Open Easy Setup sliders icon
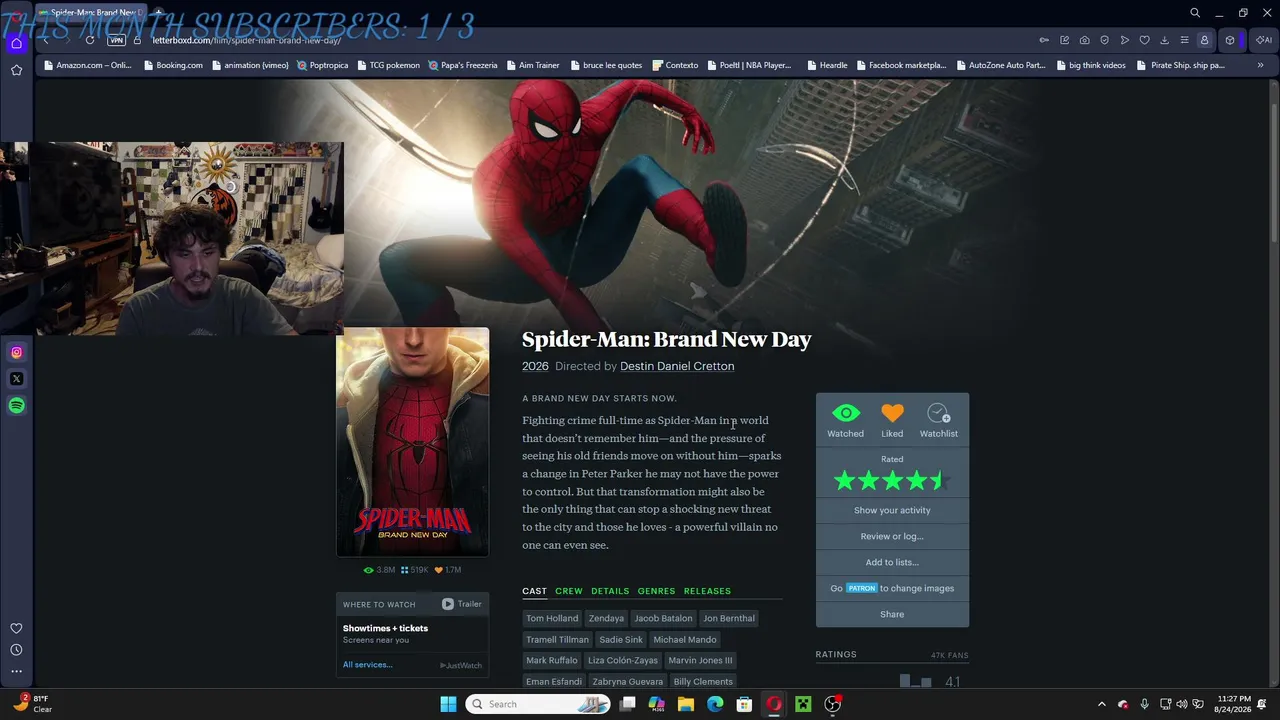Screen dimensions: 1280x720 (1184, 40)
